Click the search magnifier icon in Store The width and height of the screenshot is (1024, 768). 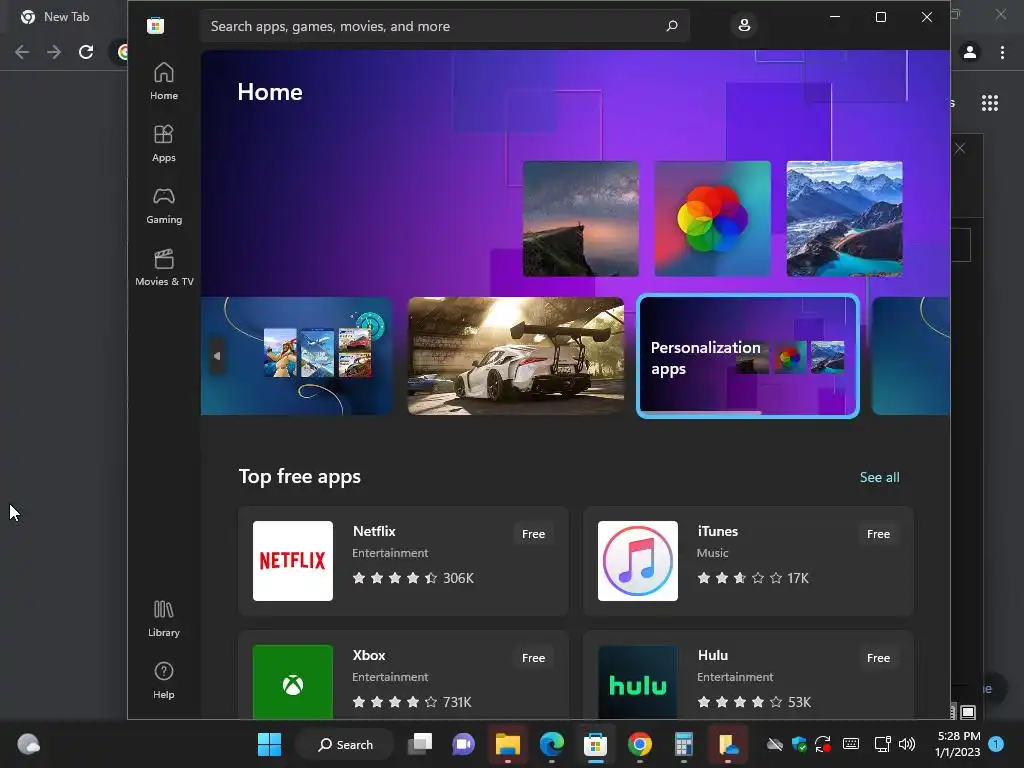pos(671,26)
